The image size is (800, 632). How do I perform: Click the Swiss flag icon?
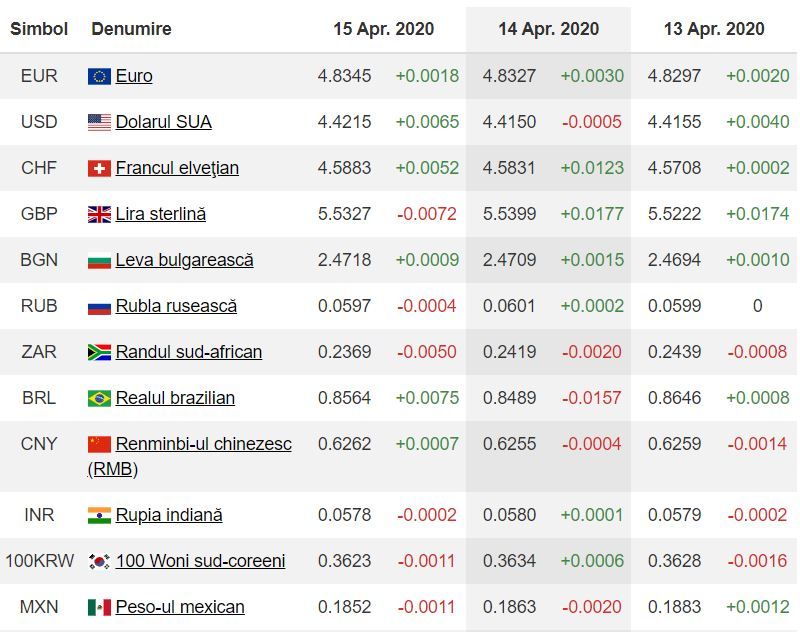pyautogui.click(x=99, y=168)
